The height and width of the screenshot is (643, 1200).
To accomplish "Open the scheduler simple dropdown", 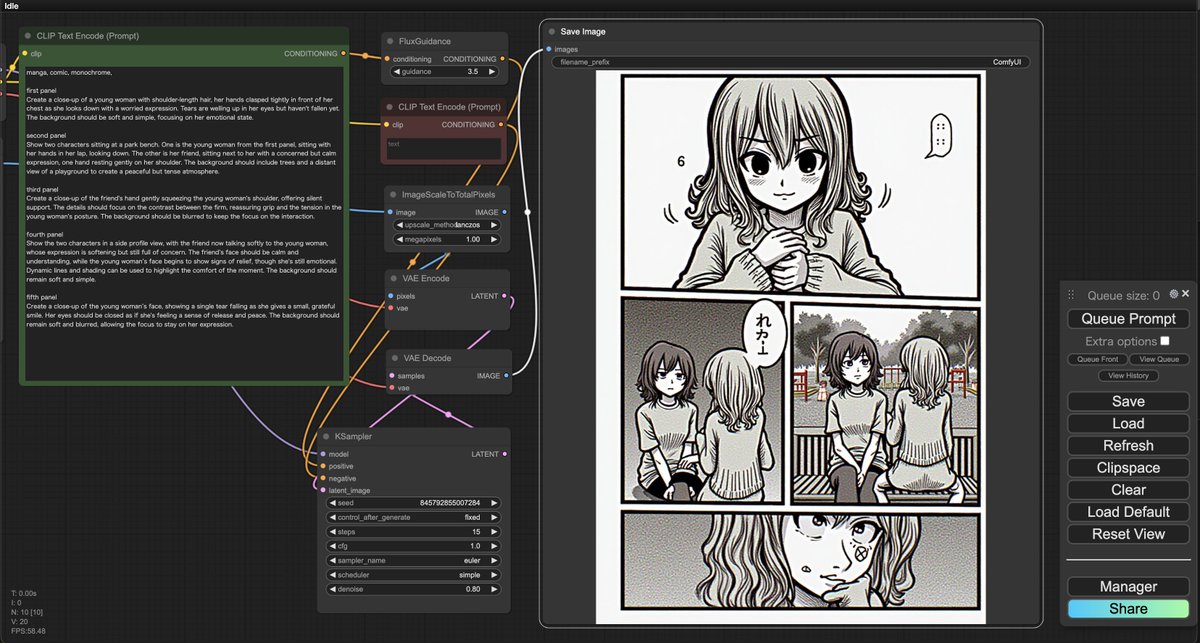I will click(x=413, y=575).
